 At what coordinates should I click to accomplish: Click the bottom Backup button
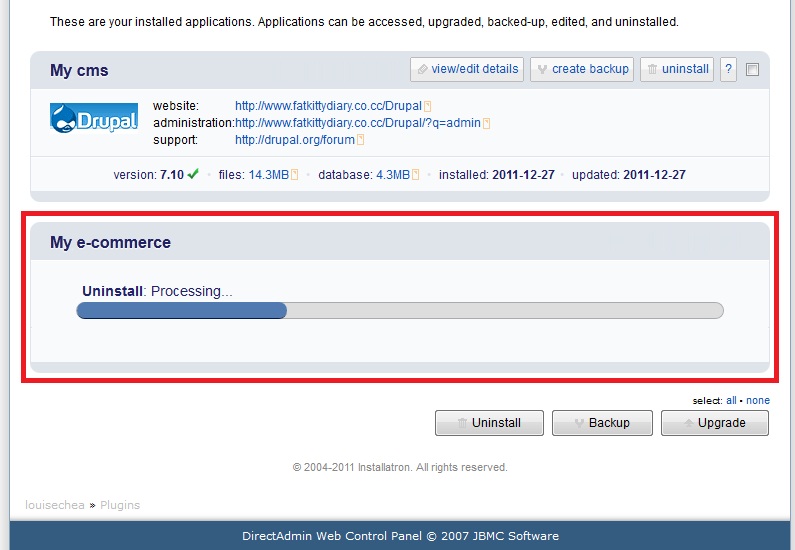click(602, 423)
